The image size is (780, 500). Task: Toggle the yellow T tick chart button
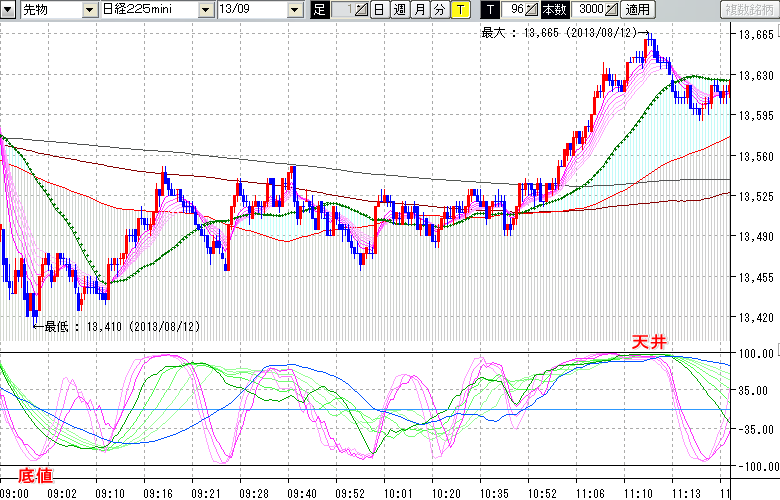(459, 10)
